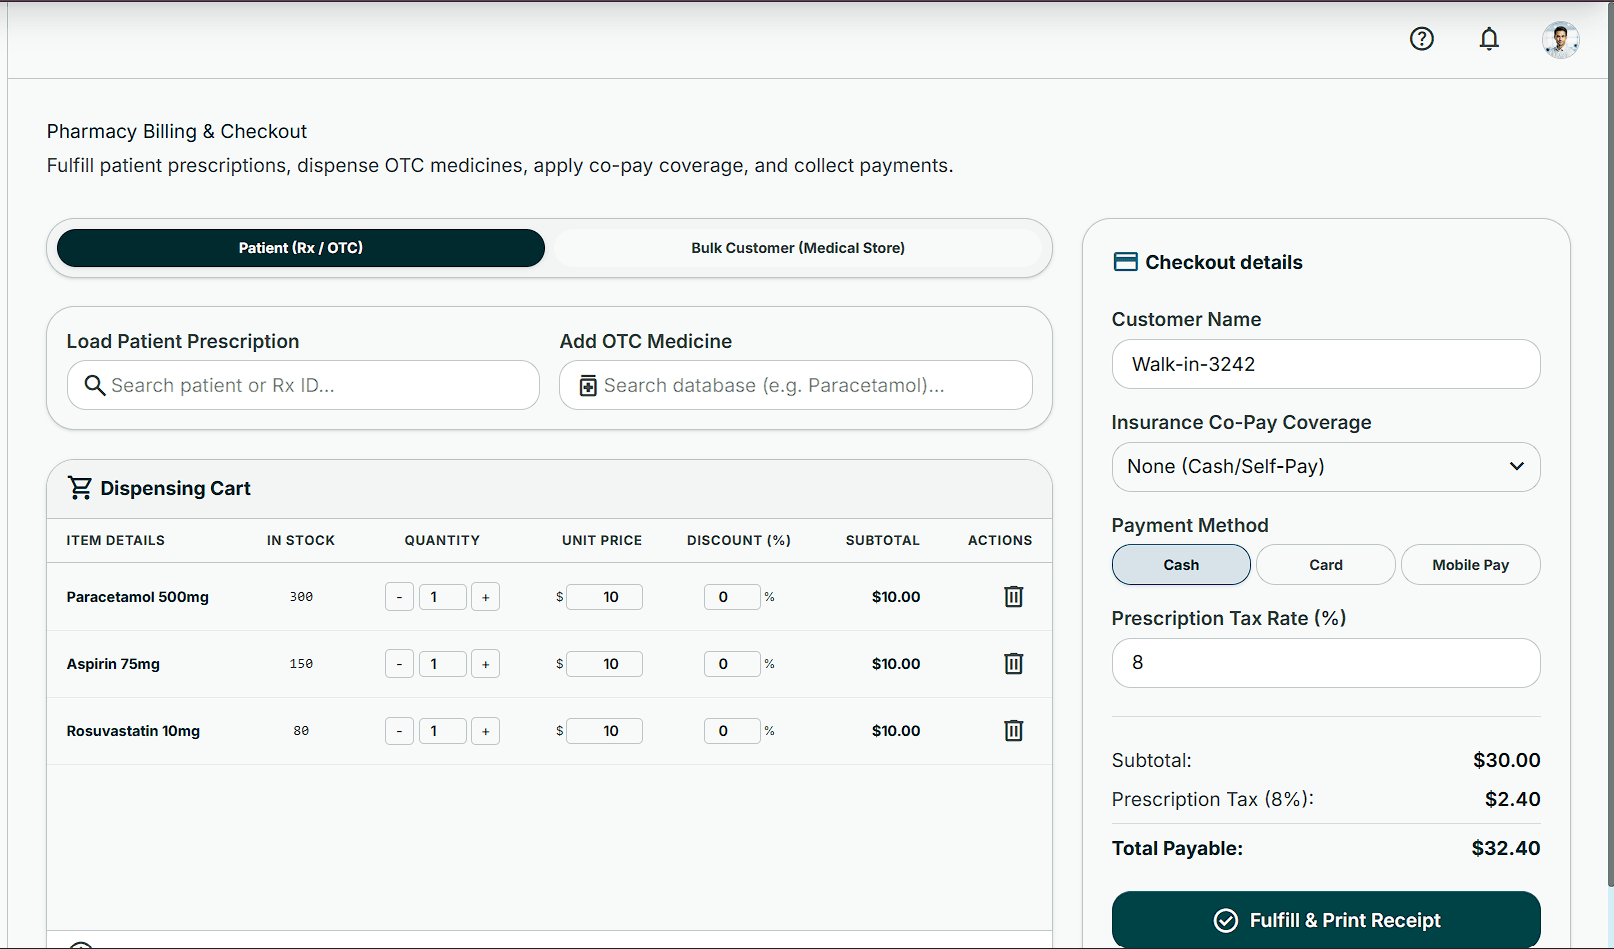Image resolution: width=1614 pixels, height=949 pixels.
Task: Open notifications bell icon
Action: (1489, 39)
